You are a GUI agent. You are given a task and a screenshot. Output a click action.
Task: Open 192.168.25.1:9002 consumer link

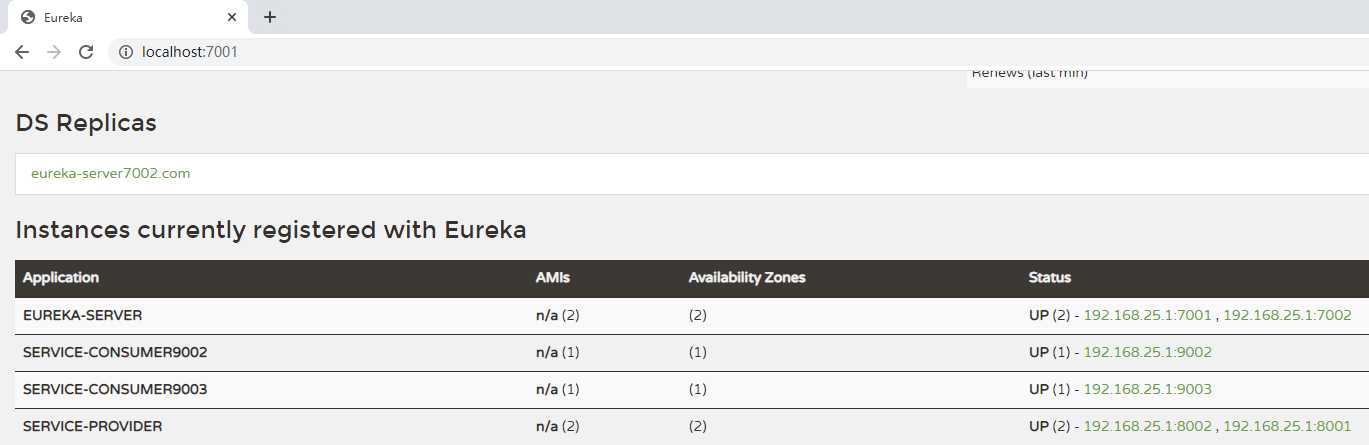[1148, 352]
